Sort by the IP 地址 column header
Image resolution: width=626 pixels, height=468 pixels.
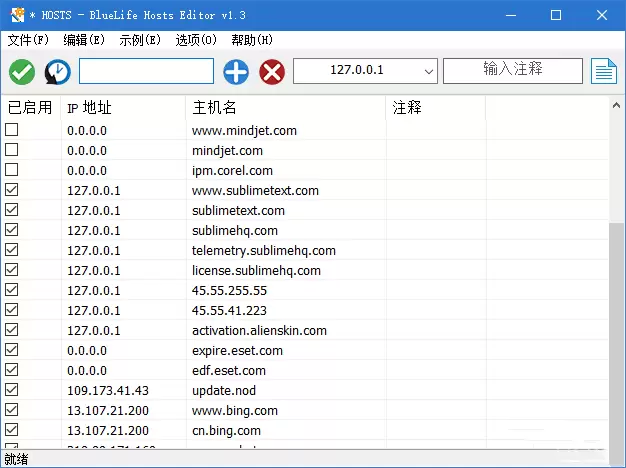pos(123,107)
